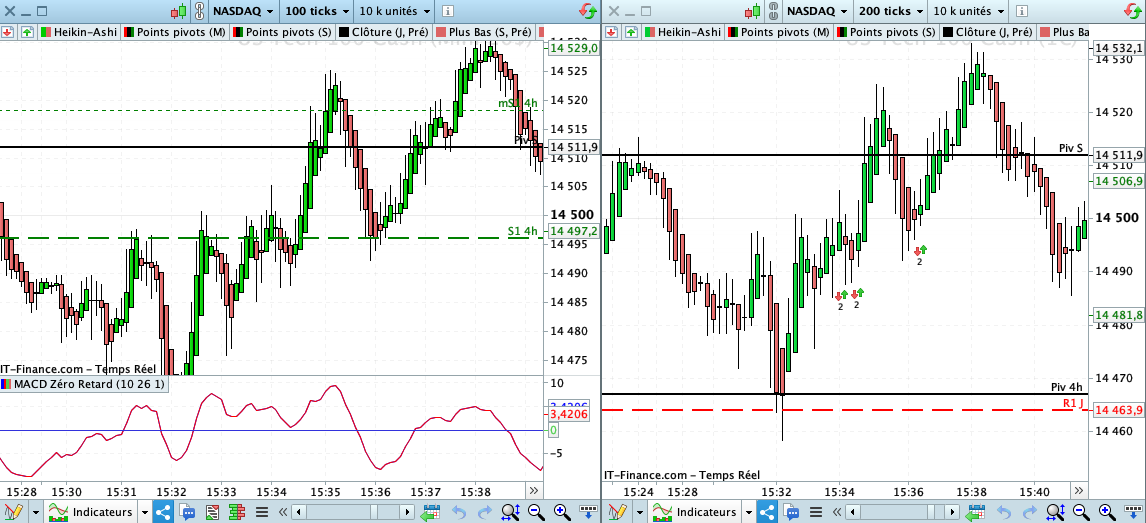Screen dimensions: 1146x523
Task: Click the calendar go-to-date icon in left chart
Action: 430,512
